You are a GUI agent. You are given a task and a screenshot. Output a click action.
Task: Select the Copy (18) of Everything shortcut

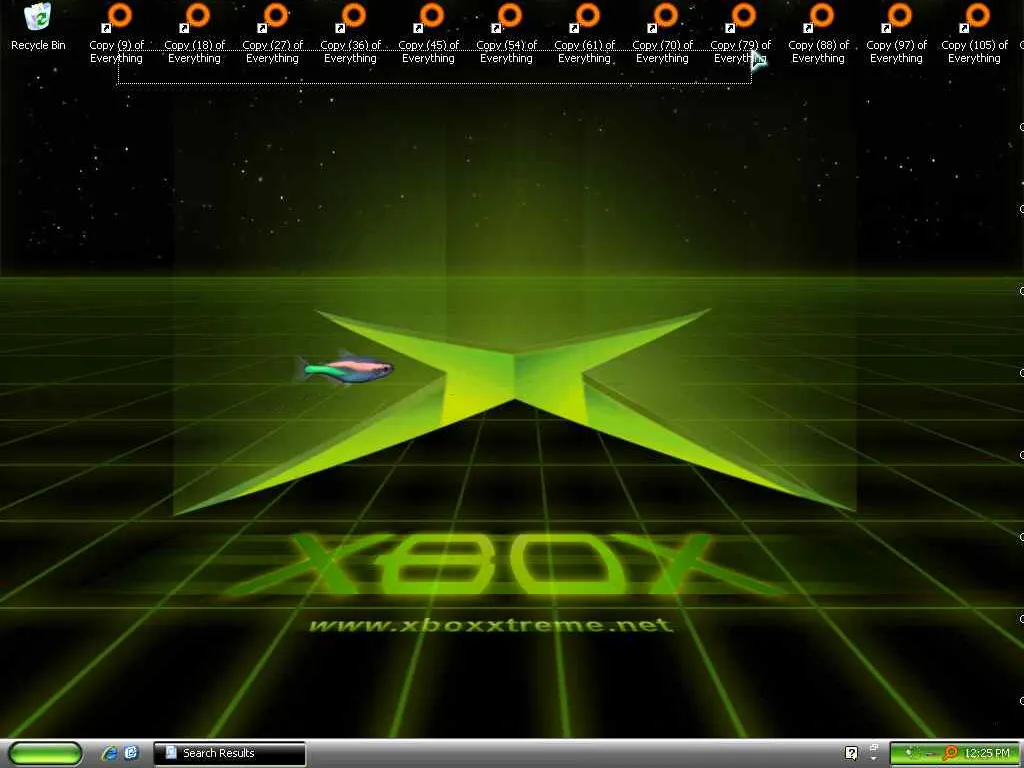point(195,34)
